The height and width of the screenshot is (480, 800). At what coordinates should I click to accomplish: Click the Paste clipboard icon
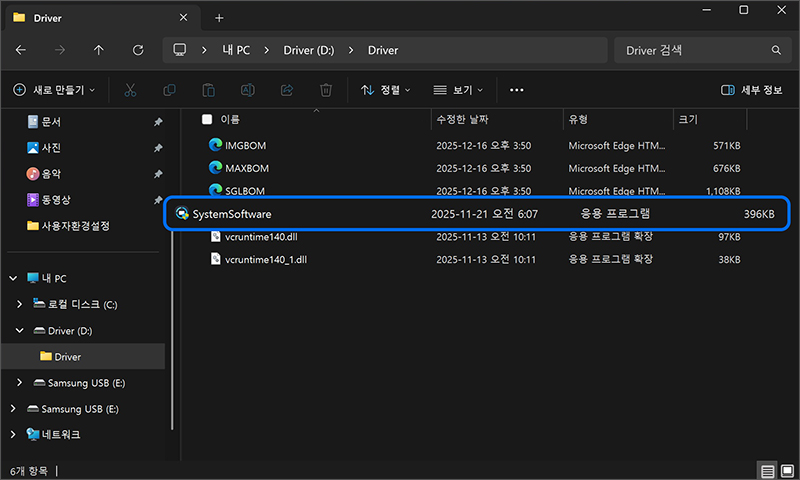(208, 90)
